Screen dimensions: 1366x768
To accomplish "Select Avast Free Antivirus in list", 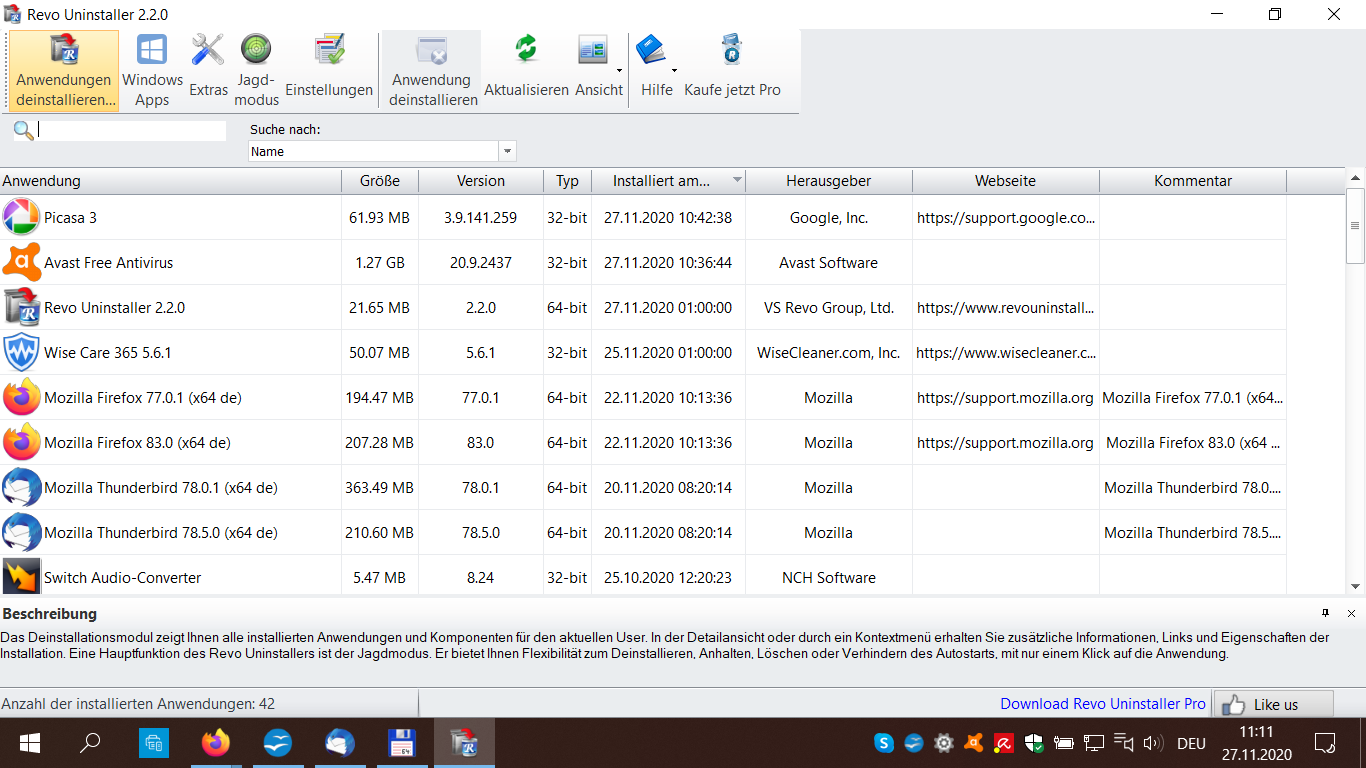I will (108, 263).
